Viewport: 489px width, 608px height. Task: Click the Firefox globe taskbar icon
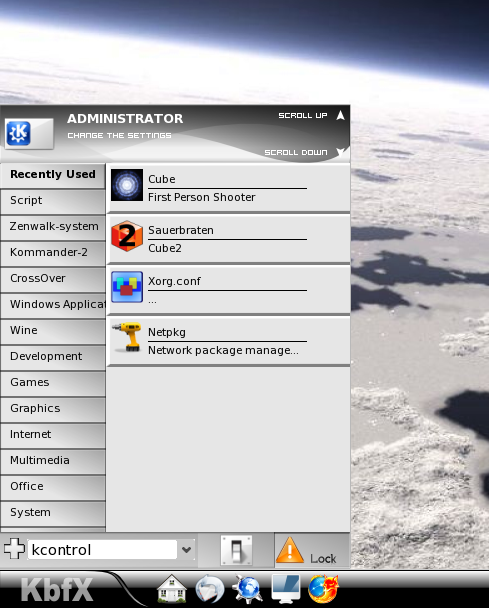click(323, 589)
